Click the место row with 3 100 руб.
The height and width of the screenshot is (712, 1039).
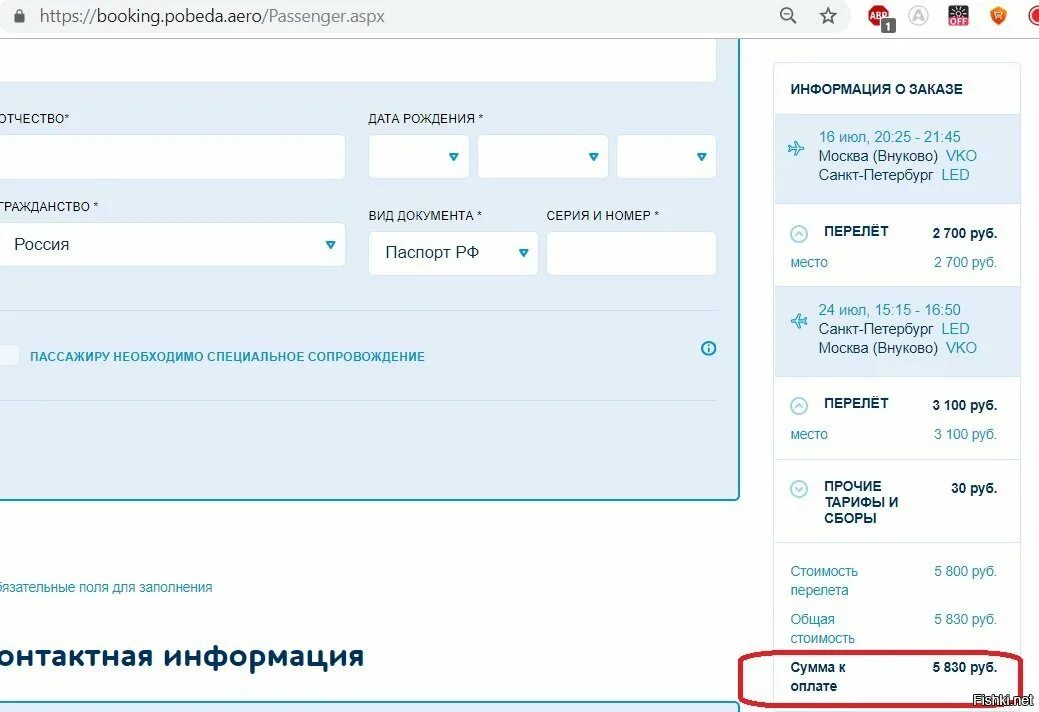pos(893,434)
